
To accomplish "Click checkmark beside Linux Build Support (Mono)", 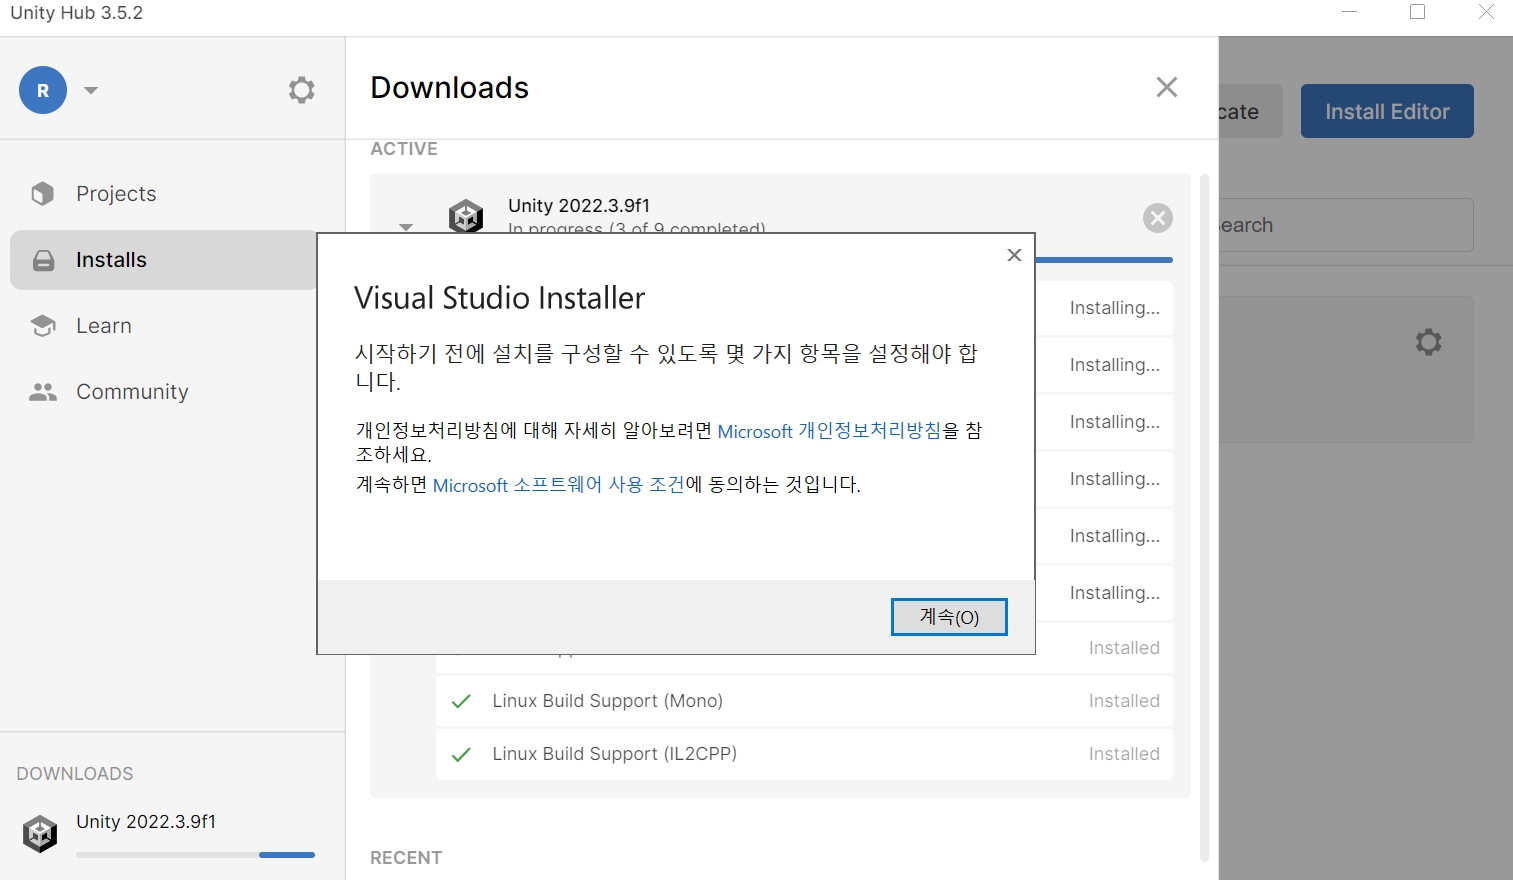I will click(461, 701).
